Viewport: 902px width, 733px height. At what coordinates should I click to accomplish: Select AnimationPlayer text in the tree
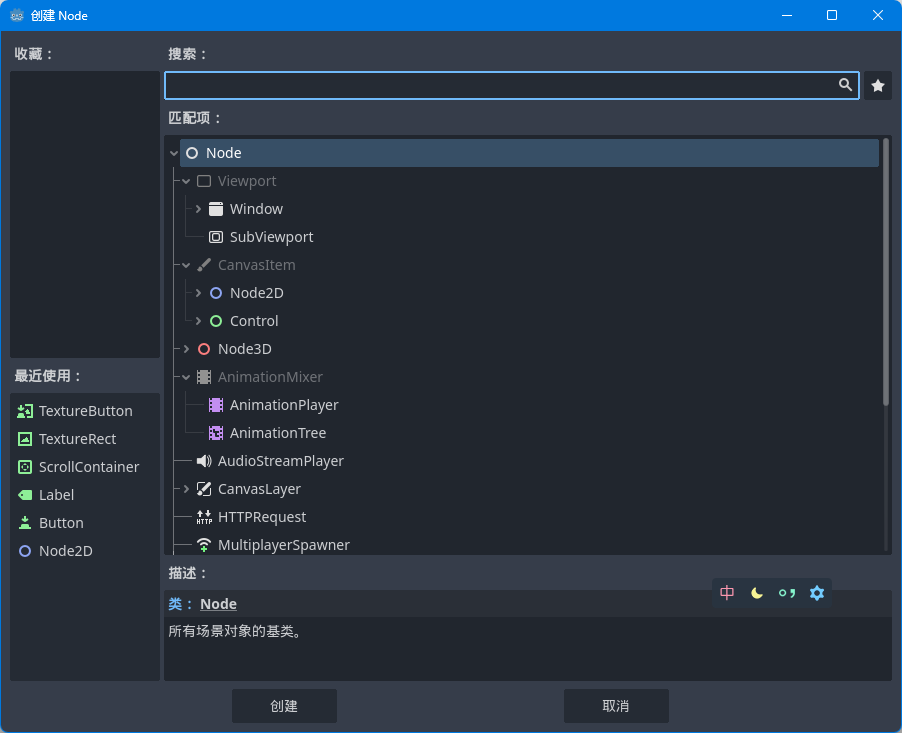tap(284, 405)
